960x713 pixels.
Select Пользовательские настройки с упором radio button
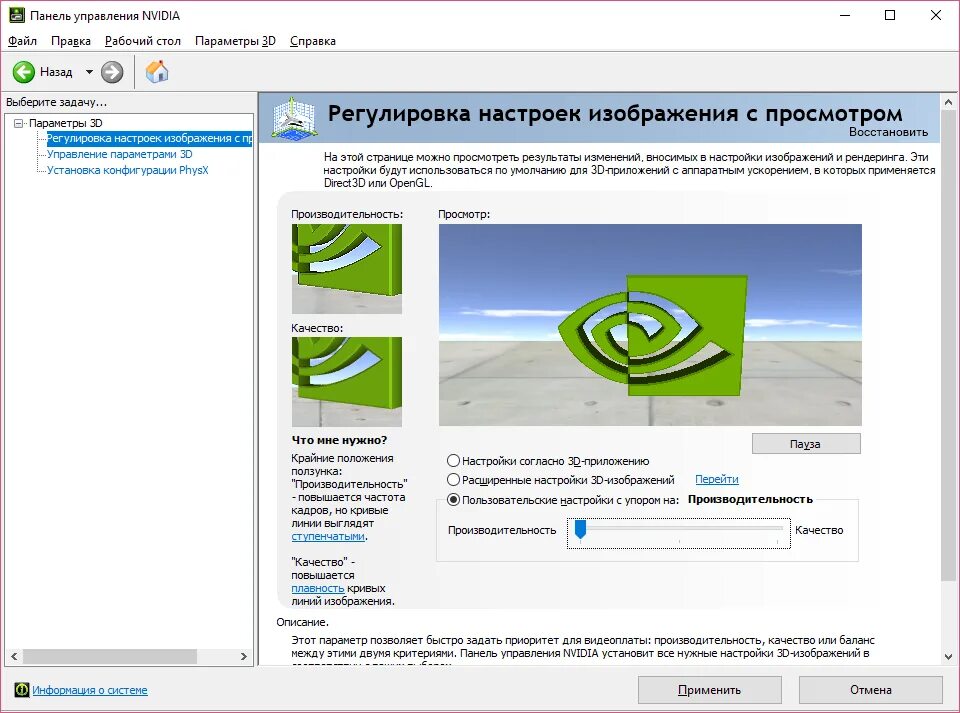click(x=453, y=500)
